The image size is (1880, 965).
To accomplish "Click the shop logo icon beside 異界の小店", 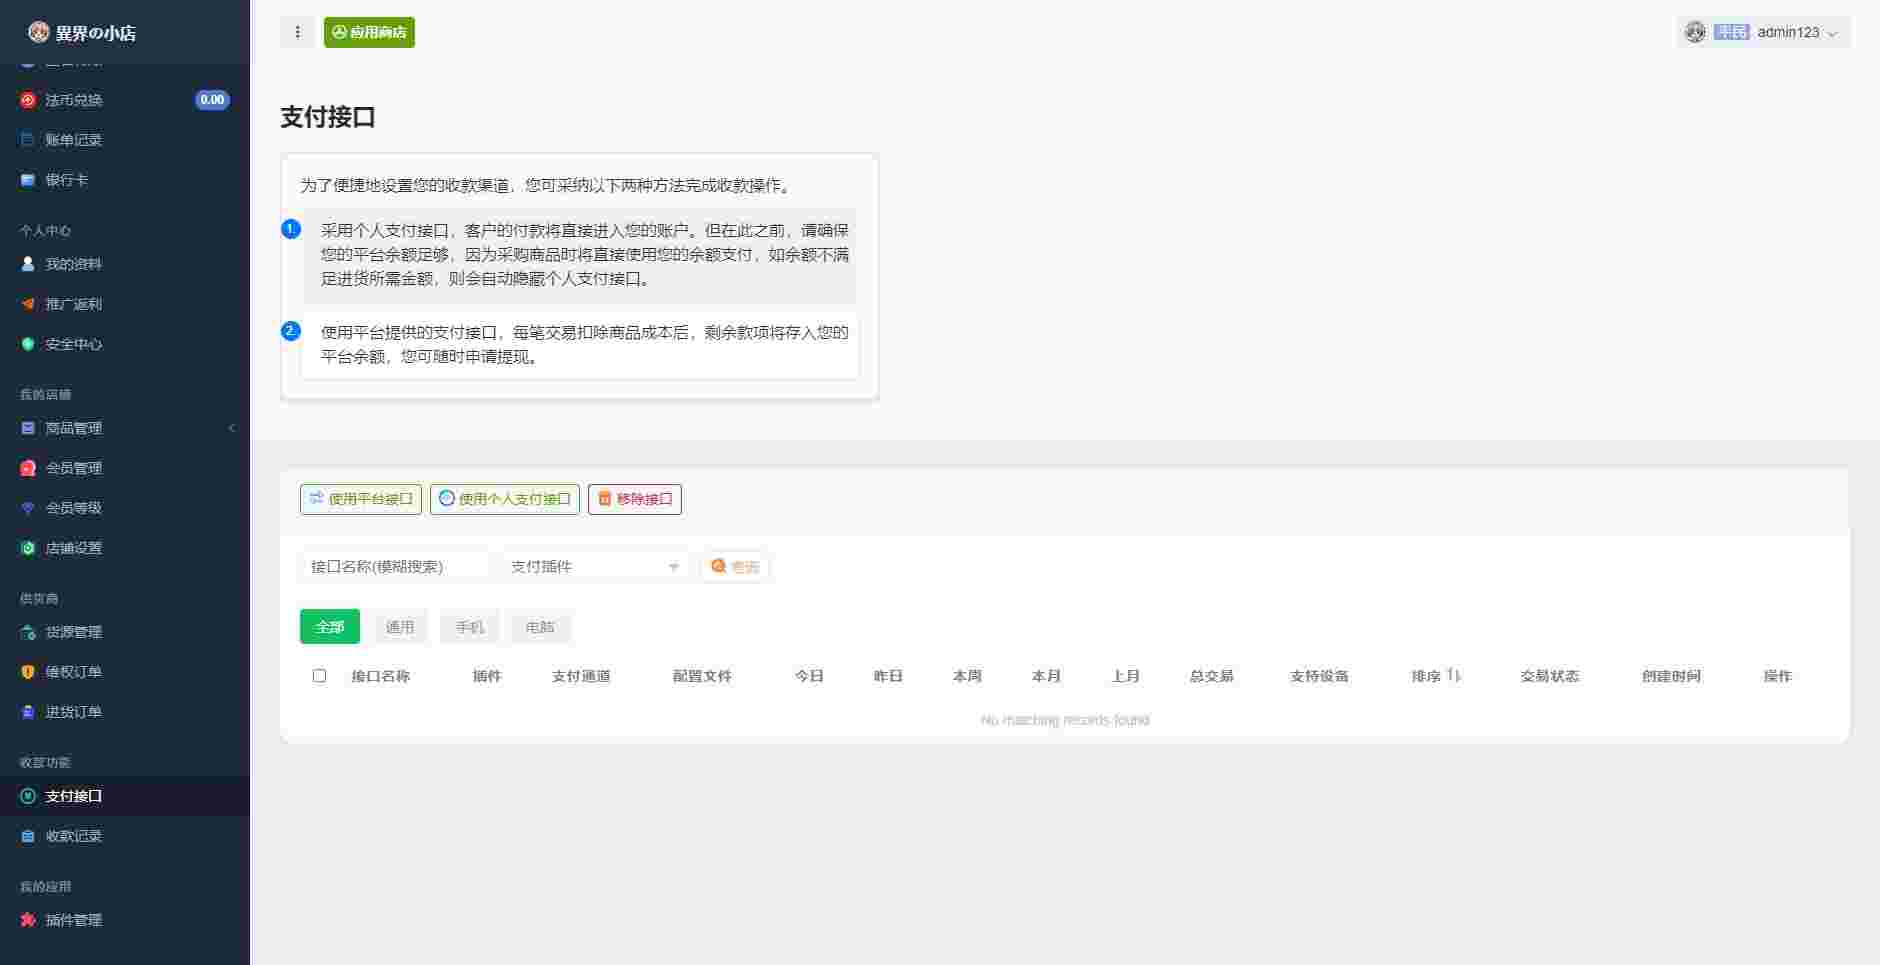I will click(39, 32).
